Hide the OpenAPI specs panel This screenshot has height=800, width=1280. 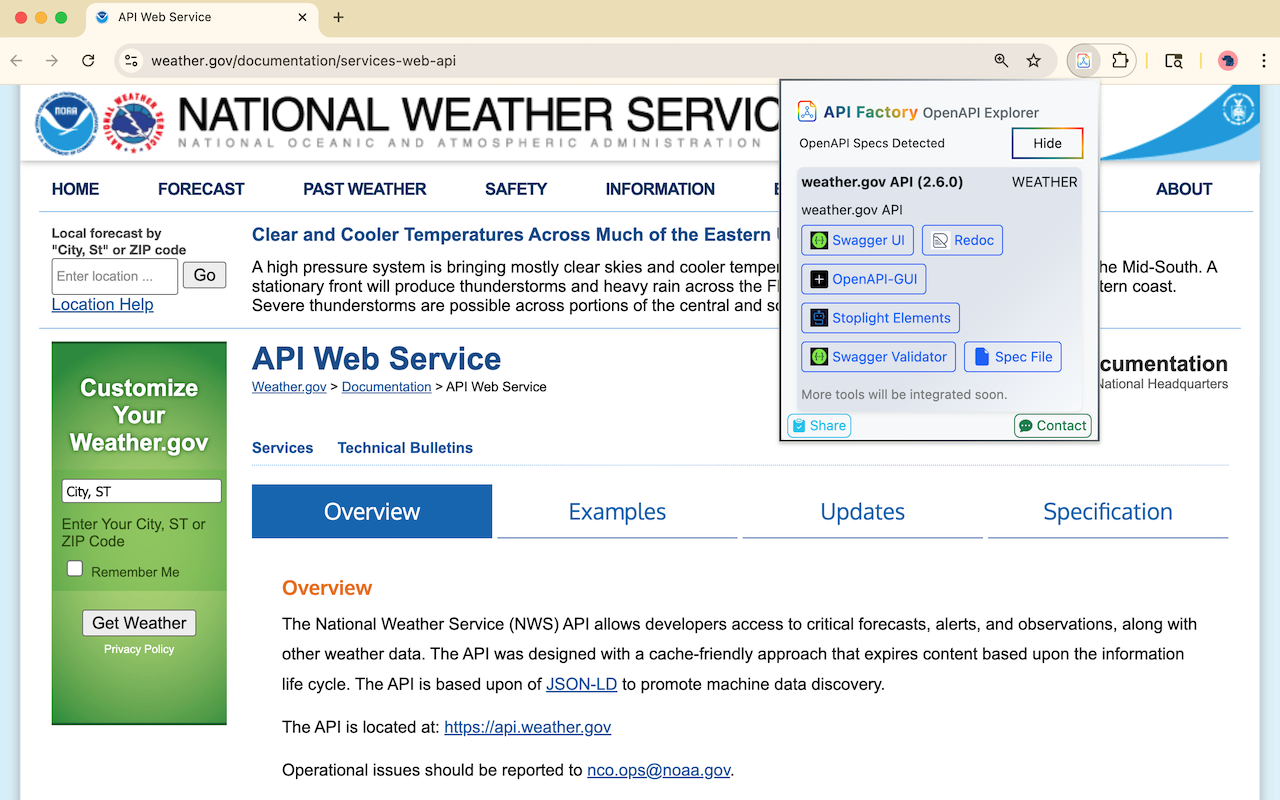pos(1047,143)
